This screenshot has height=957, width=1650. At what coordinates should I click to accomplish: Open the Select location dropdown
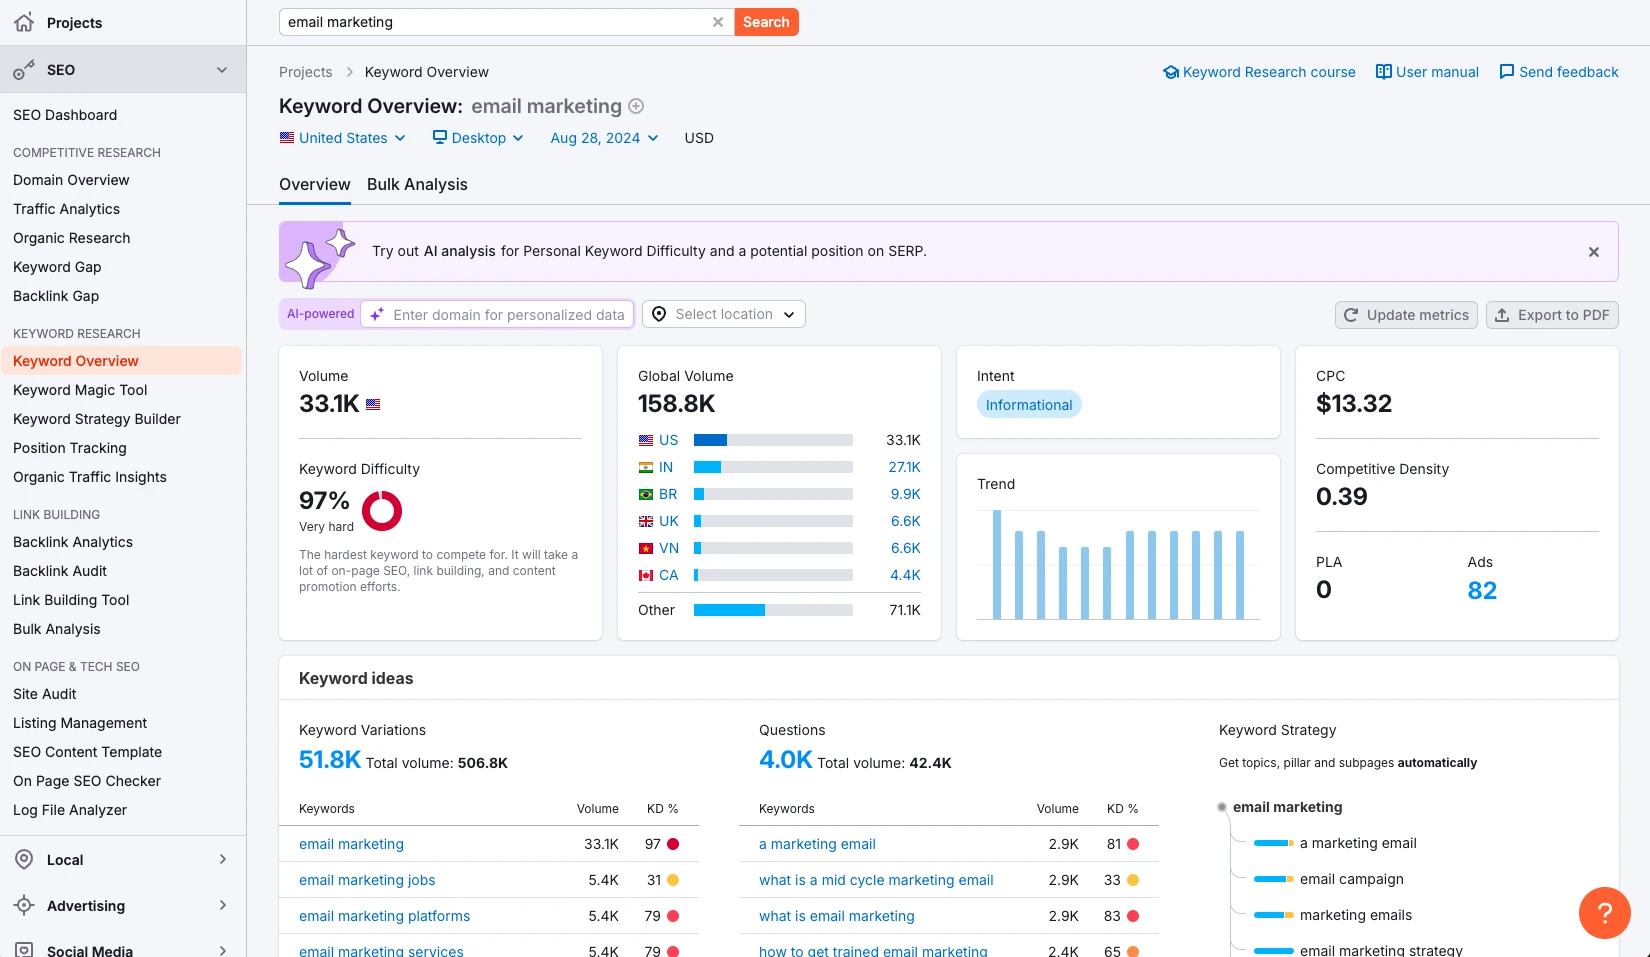click(x=724, y=314)
